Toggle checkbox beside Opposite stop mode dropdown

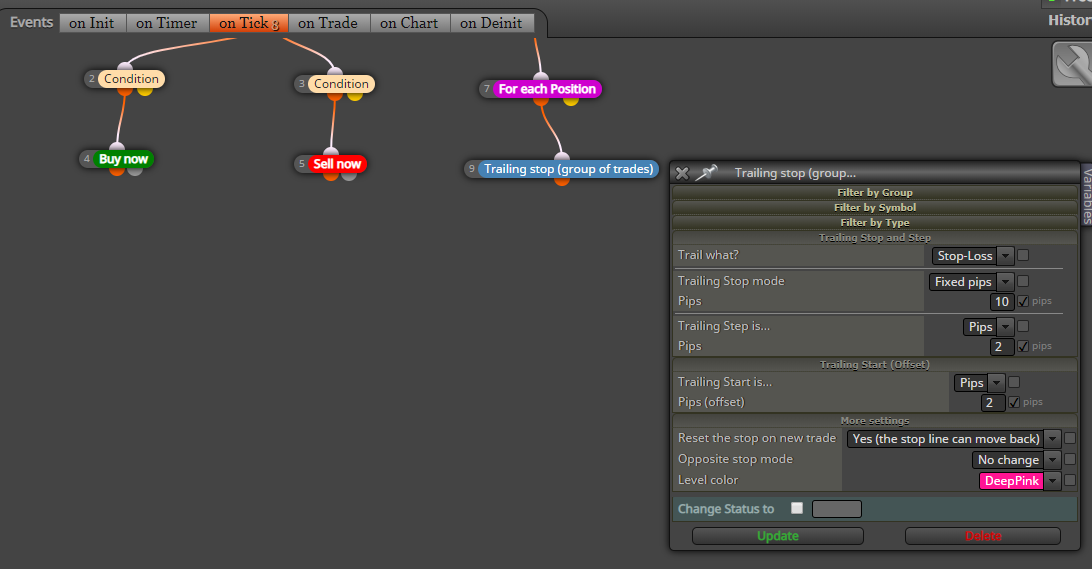pyautogui.click(x=1070, y=460)
